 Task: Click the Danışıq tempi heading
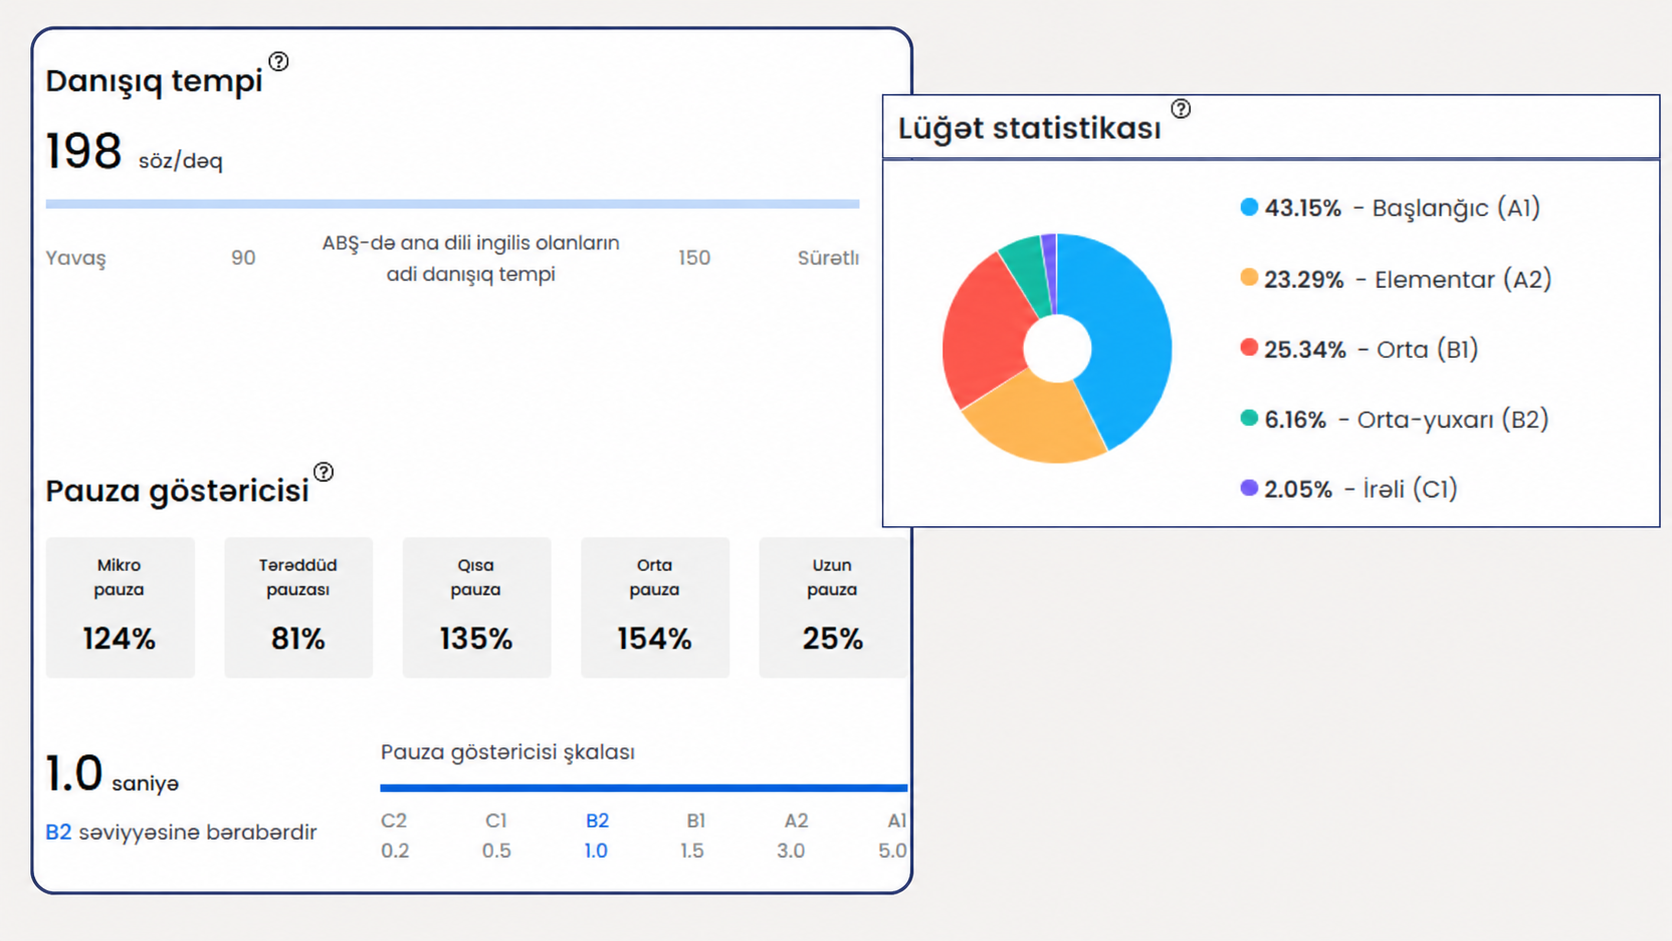(154, 81)
